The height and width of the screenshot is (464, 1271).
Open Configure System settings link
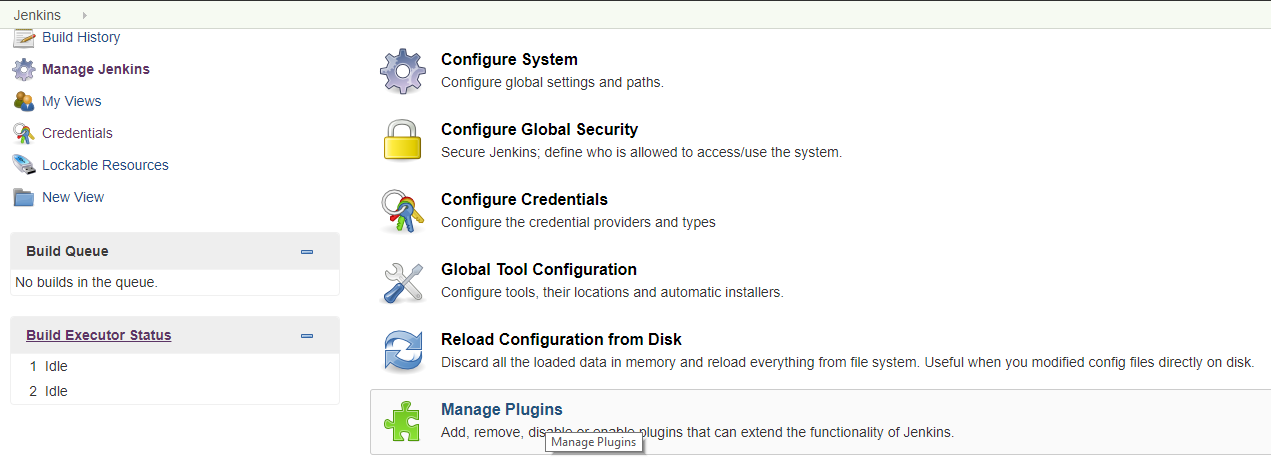coord(509,60)
